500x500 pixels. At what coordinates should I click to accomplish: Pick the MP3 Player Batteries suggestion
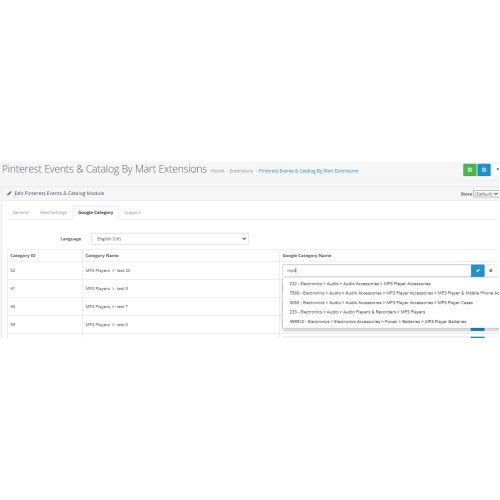click(x=378, y=321)
